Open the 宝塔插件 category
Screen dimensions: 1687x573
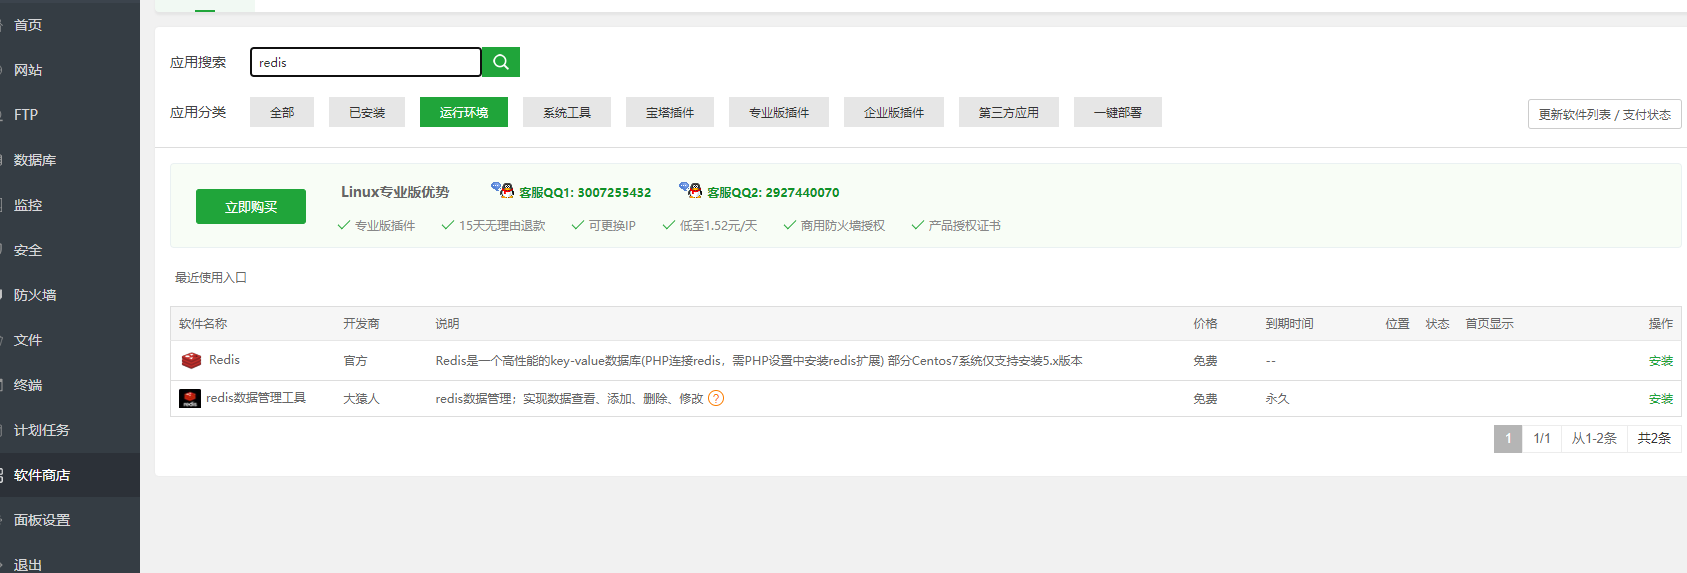pos(669,112)
